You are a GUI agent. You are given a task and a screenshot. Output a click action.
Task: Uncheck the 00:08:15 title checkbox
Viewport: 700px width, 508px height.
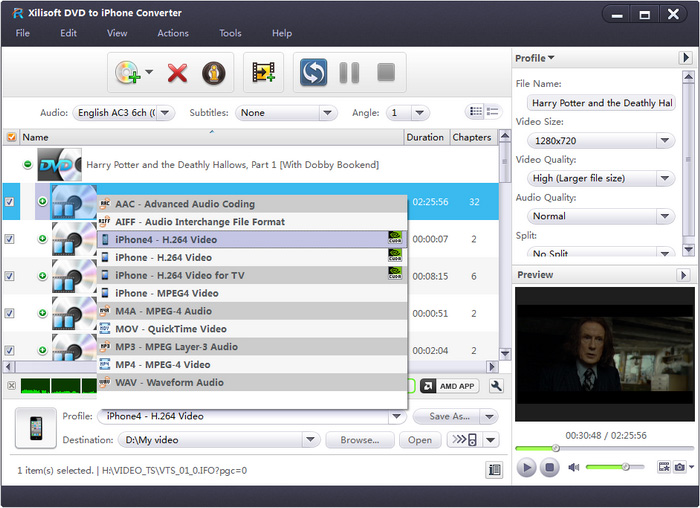[9, 276]
